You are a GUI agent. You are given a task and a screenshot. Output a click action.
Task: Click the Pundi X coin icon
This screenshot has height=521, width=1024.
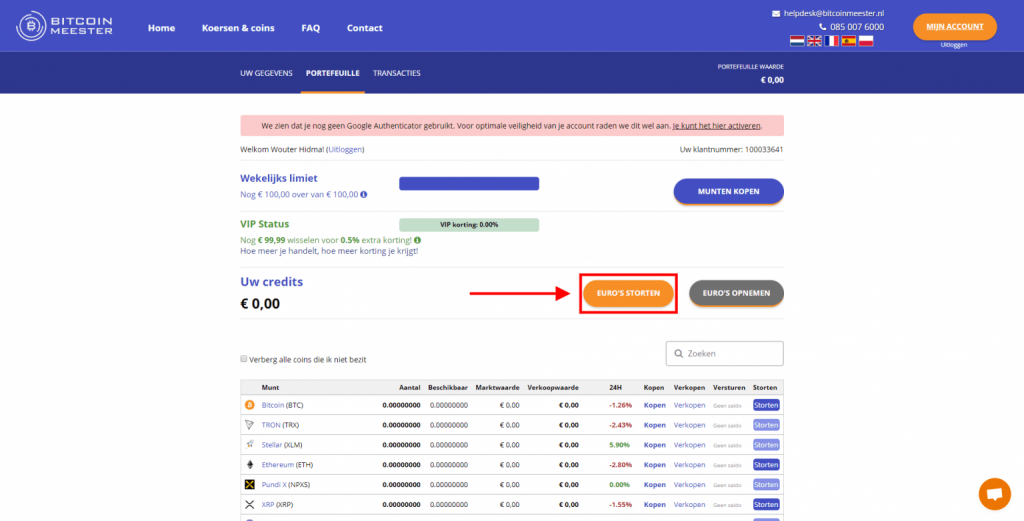pos(249,484)
